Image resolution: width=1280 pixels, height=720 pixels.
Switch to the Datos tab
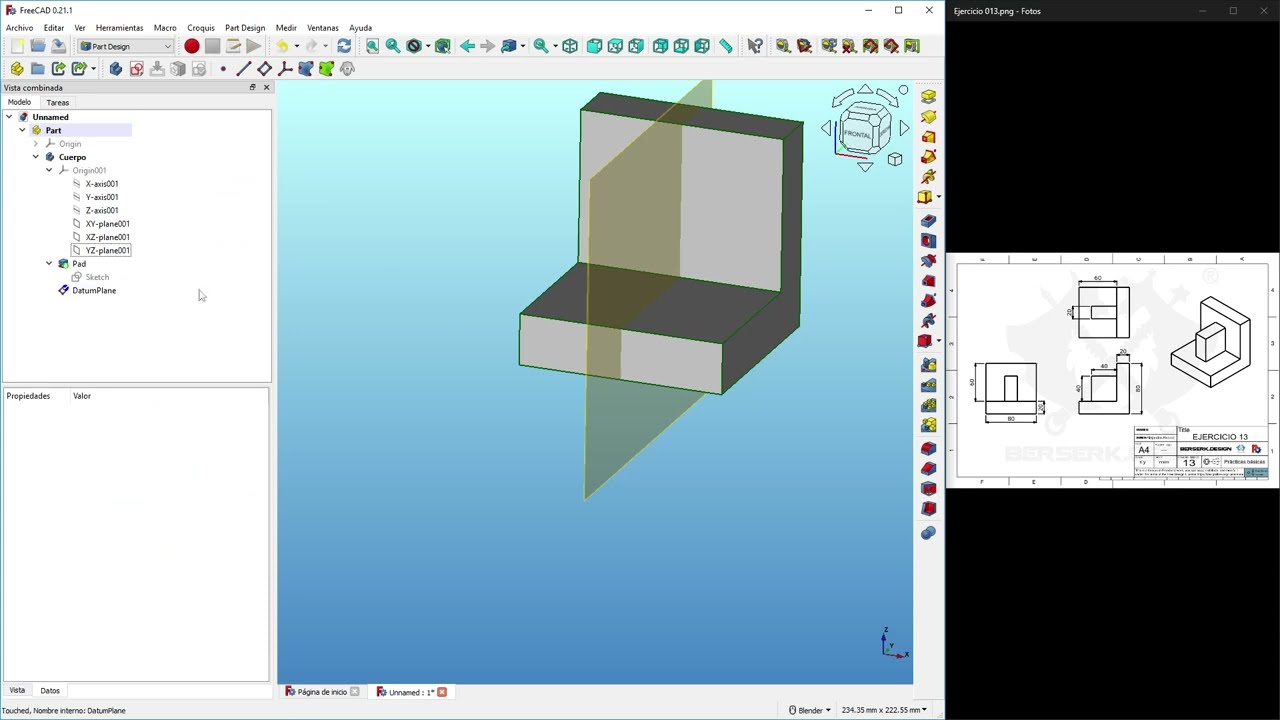click(x=50, y=690)
